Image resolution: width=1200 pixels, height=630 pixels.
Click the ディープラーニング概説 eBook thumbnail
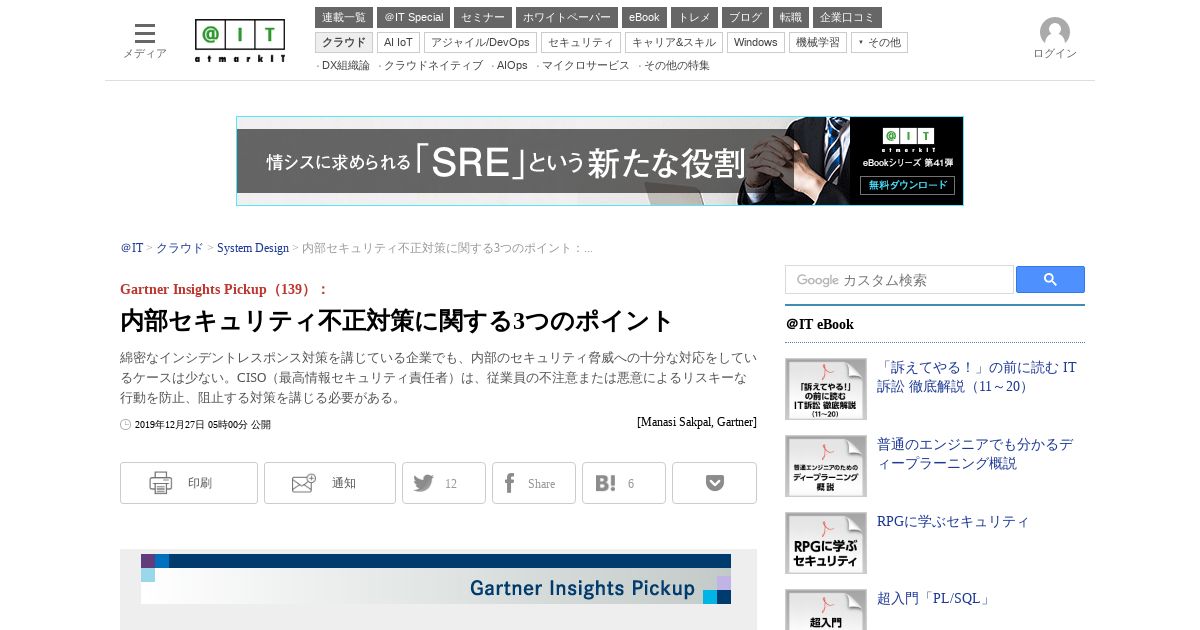tap(826, 466)
